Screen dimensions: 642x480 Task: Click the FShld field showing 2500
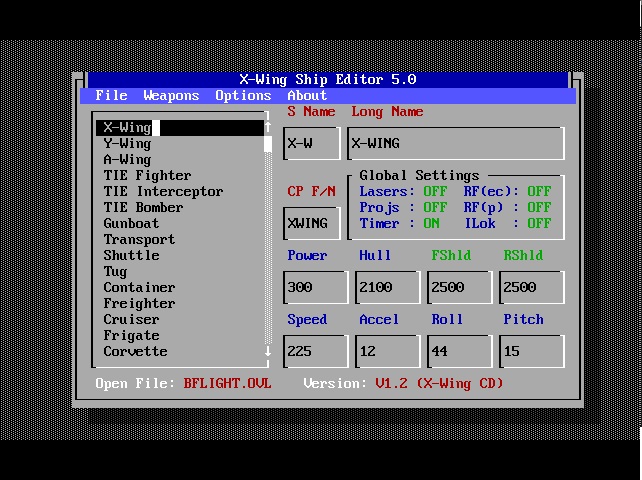point(459,287)
